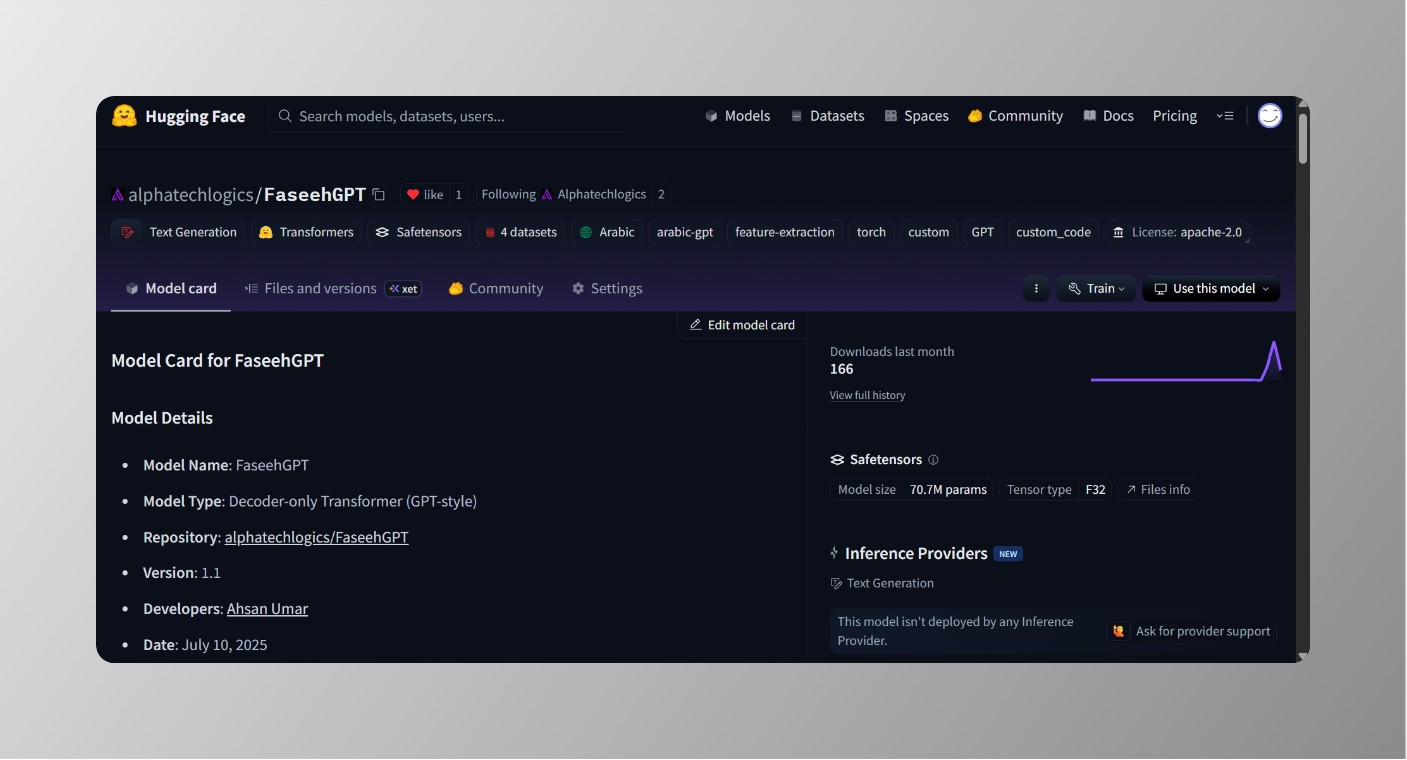
Task: Click the xet badge
Action: click(404, 289)
